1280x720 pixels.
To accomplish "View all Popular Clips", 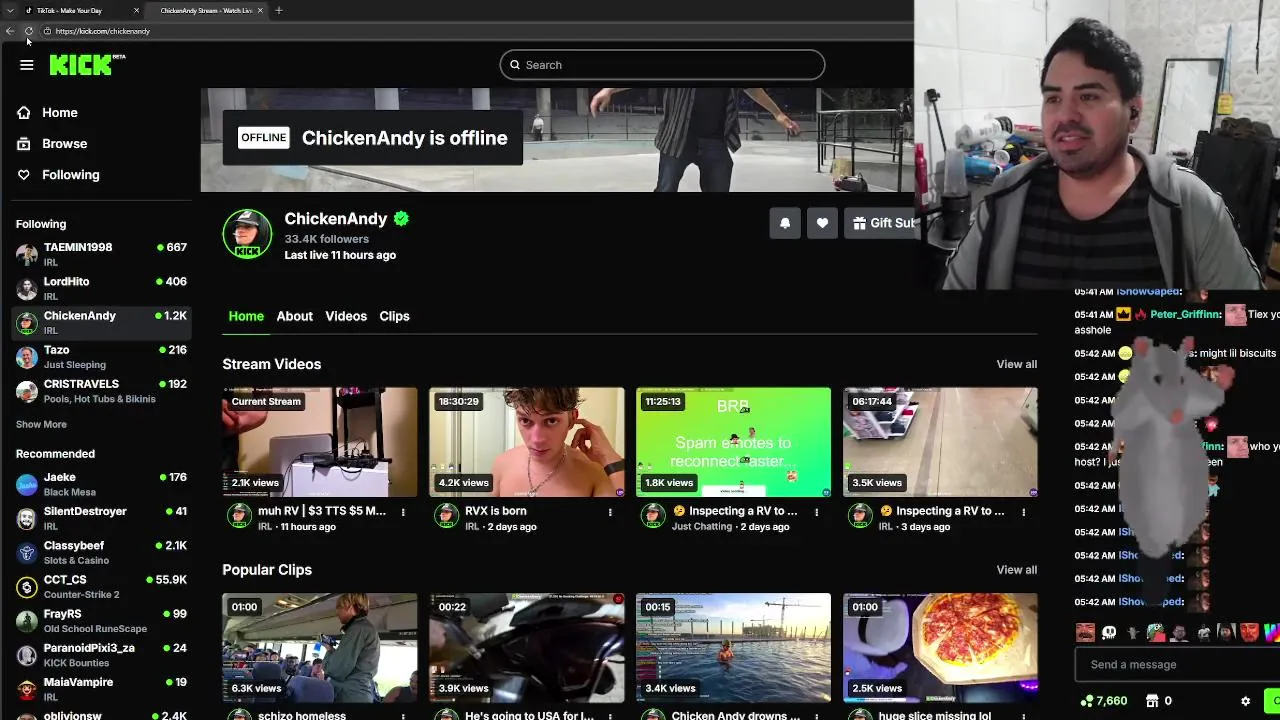I will 1016,570.
